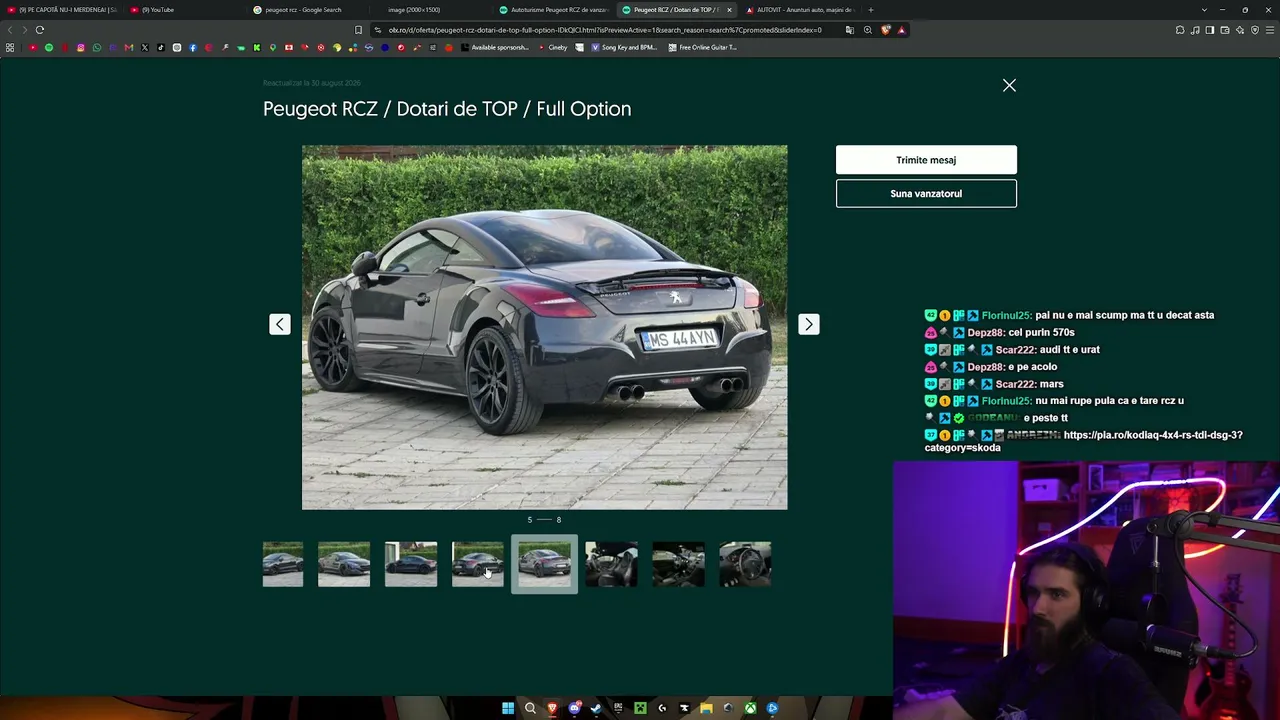Switch to the PE CAPOTĂ NU-I MERDENEA tab

(x=64, y=10)
